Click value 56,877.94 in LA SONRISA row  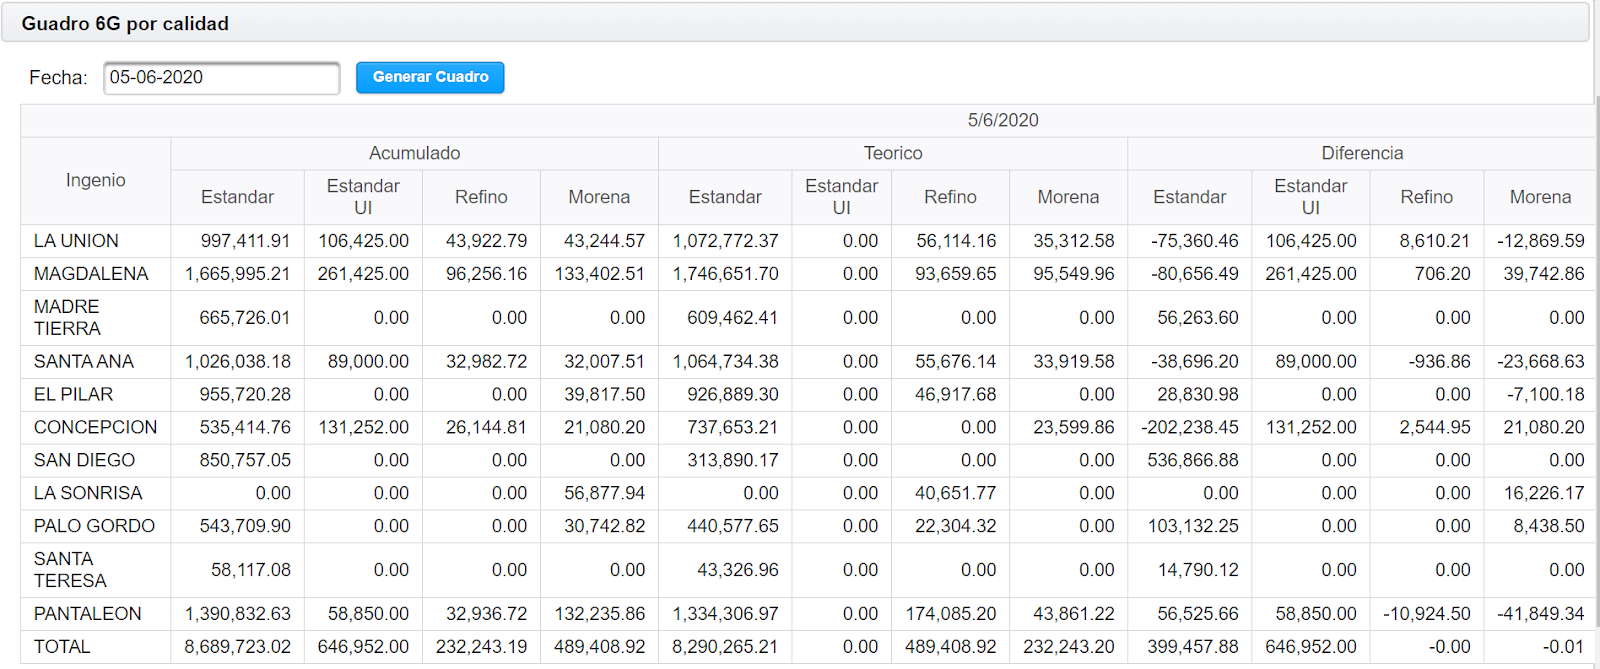coord(604,494)
